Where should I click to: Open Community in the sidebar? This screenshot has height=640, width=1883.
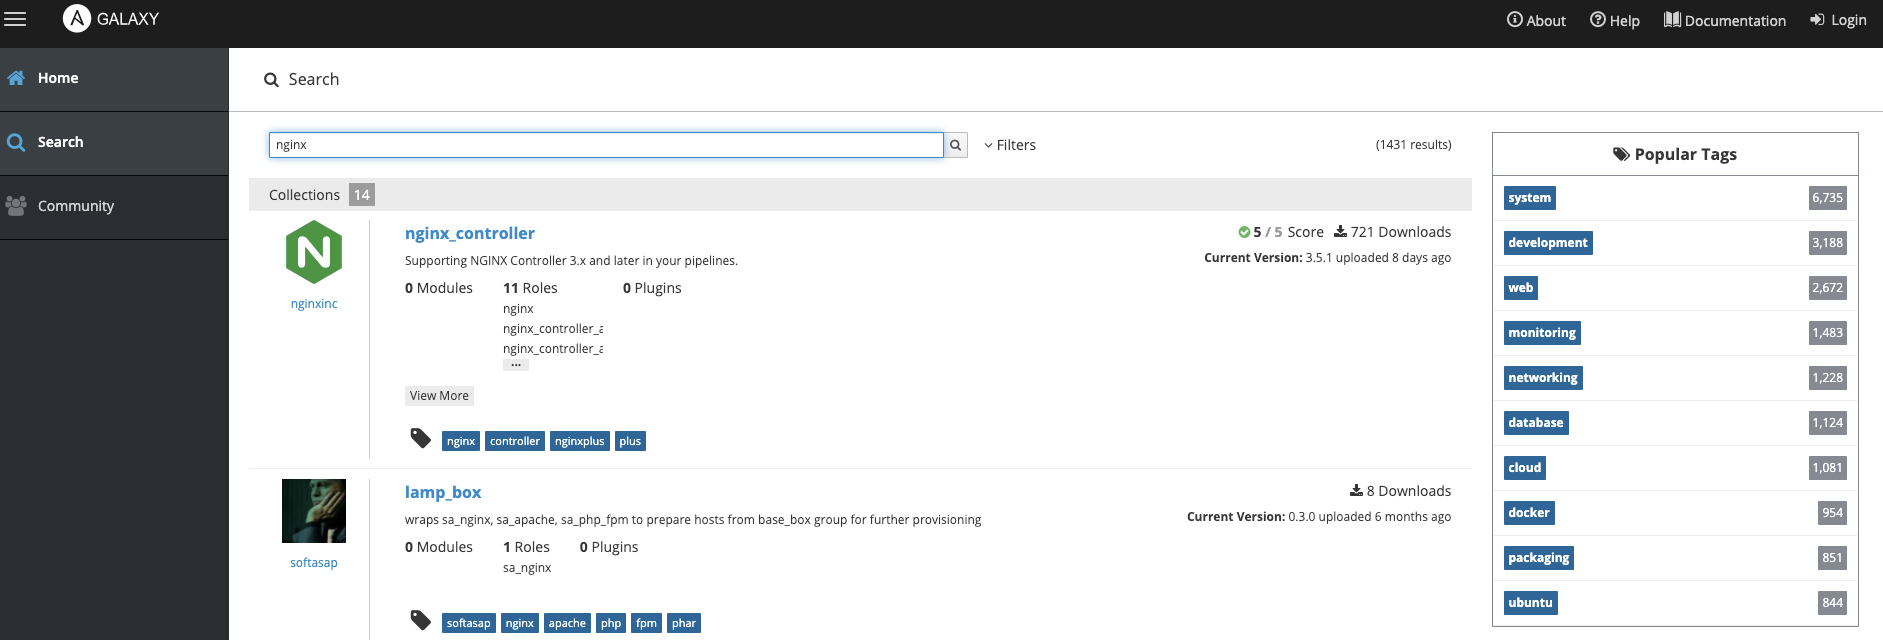pyautogui.click(x=114, y=206)
